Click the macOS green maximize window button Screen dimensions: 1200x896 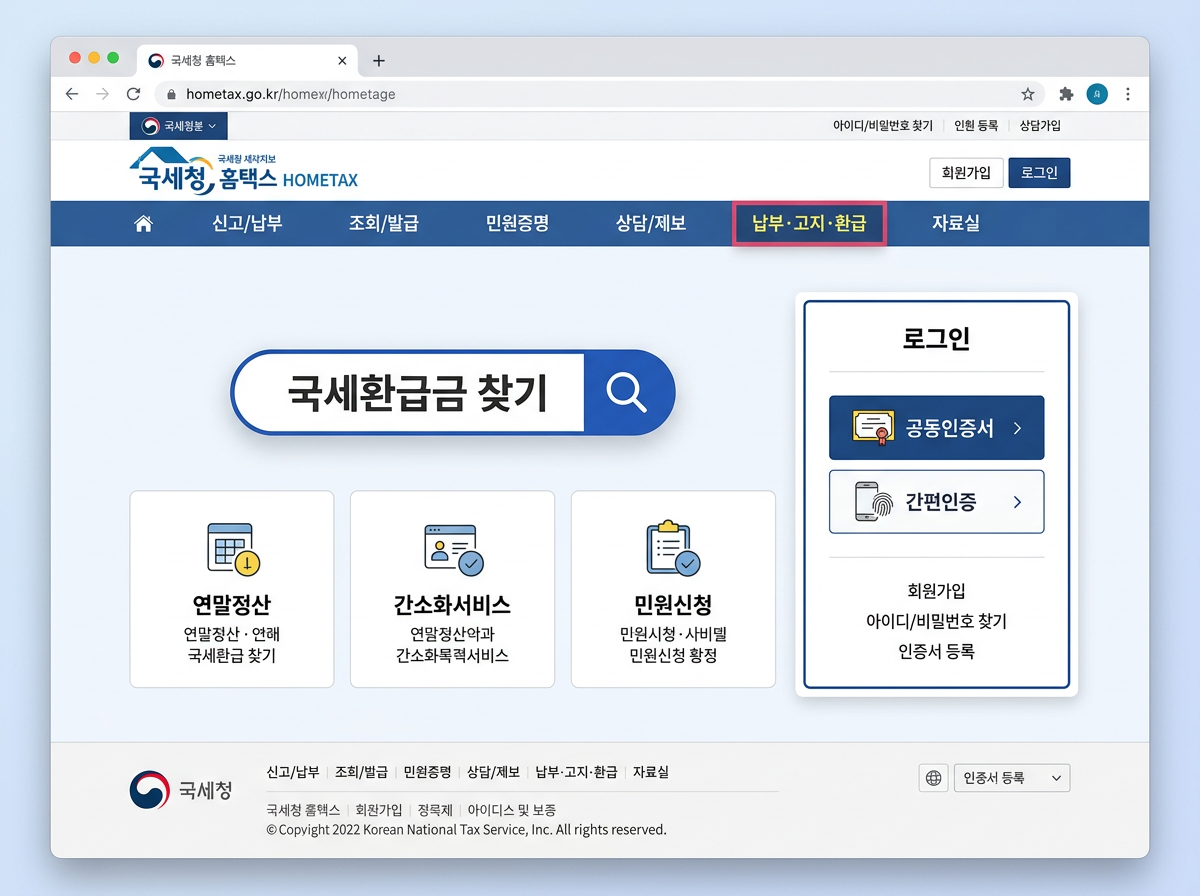[113, 58]
